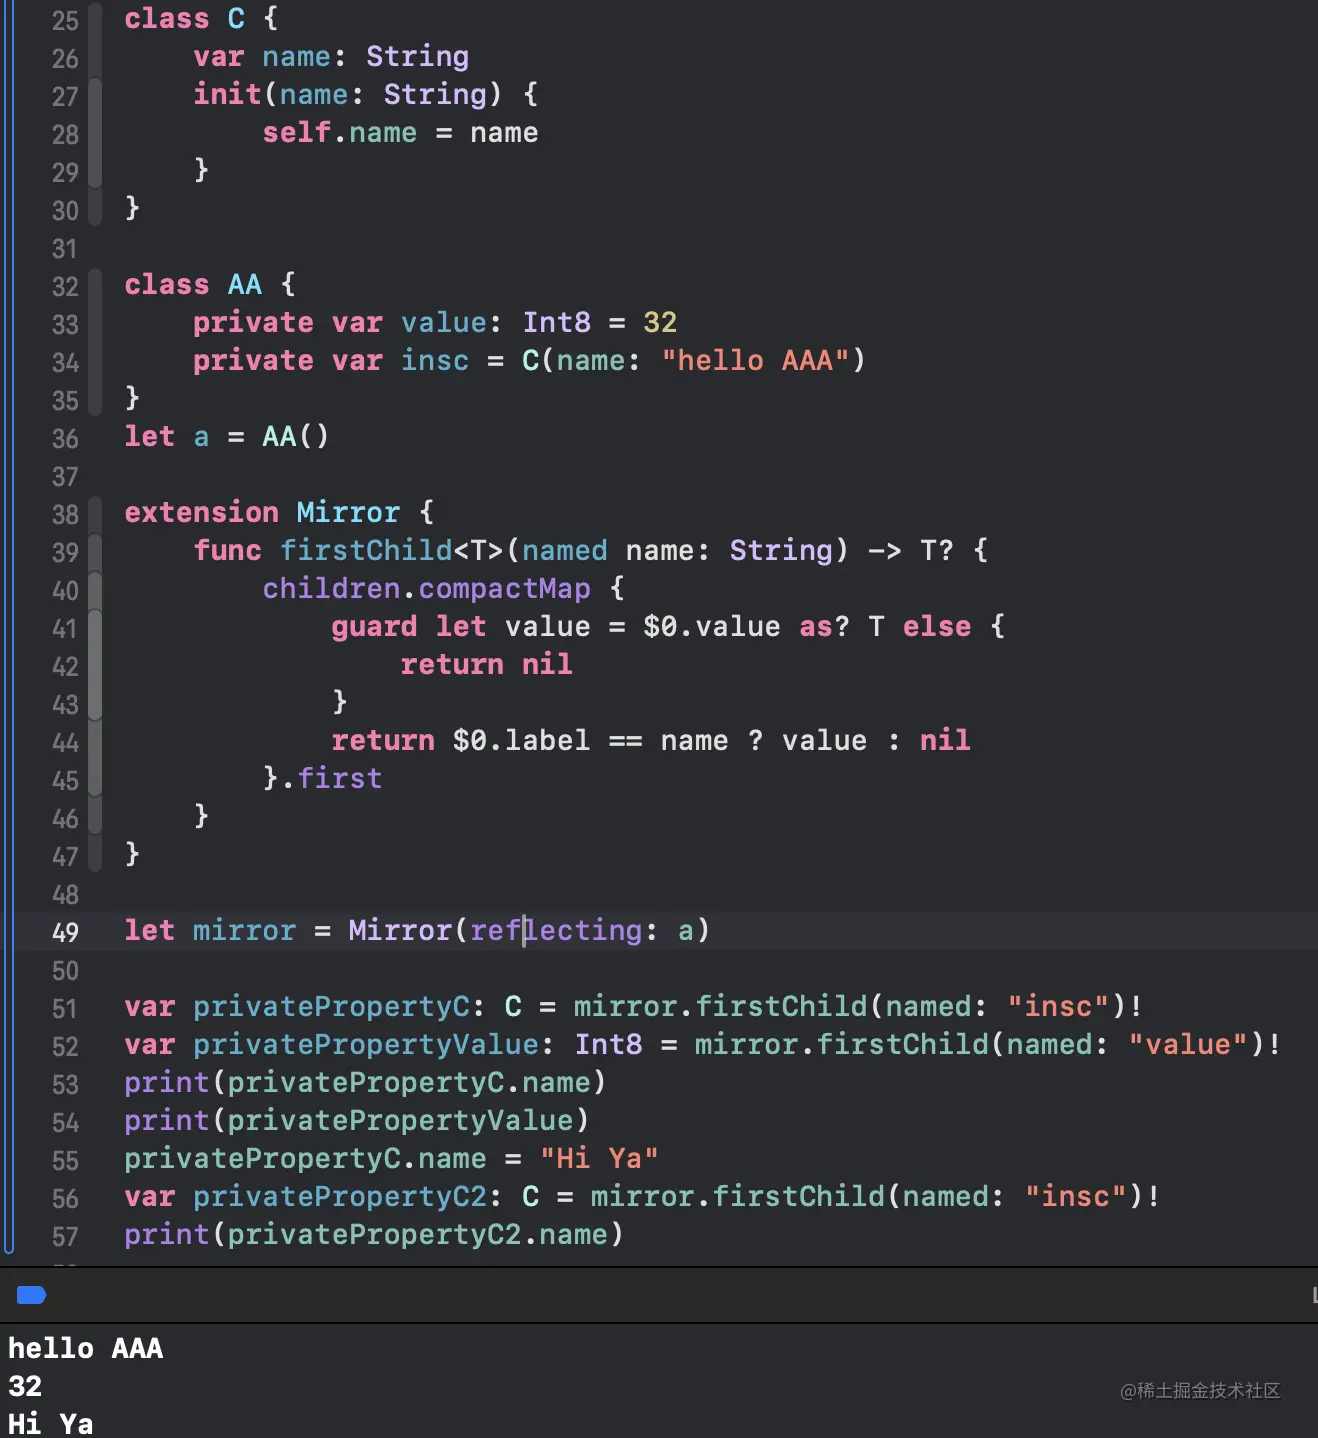Click "privatePropertyC: C" declaration on line 51
Screen dimensions: 1318x1438
(358, 1007)
